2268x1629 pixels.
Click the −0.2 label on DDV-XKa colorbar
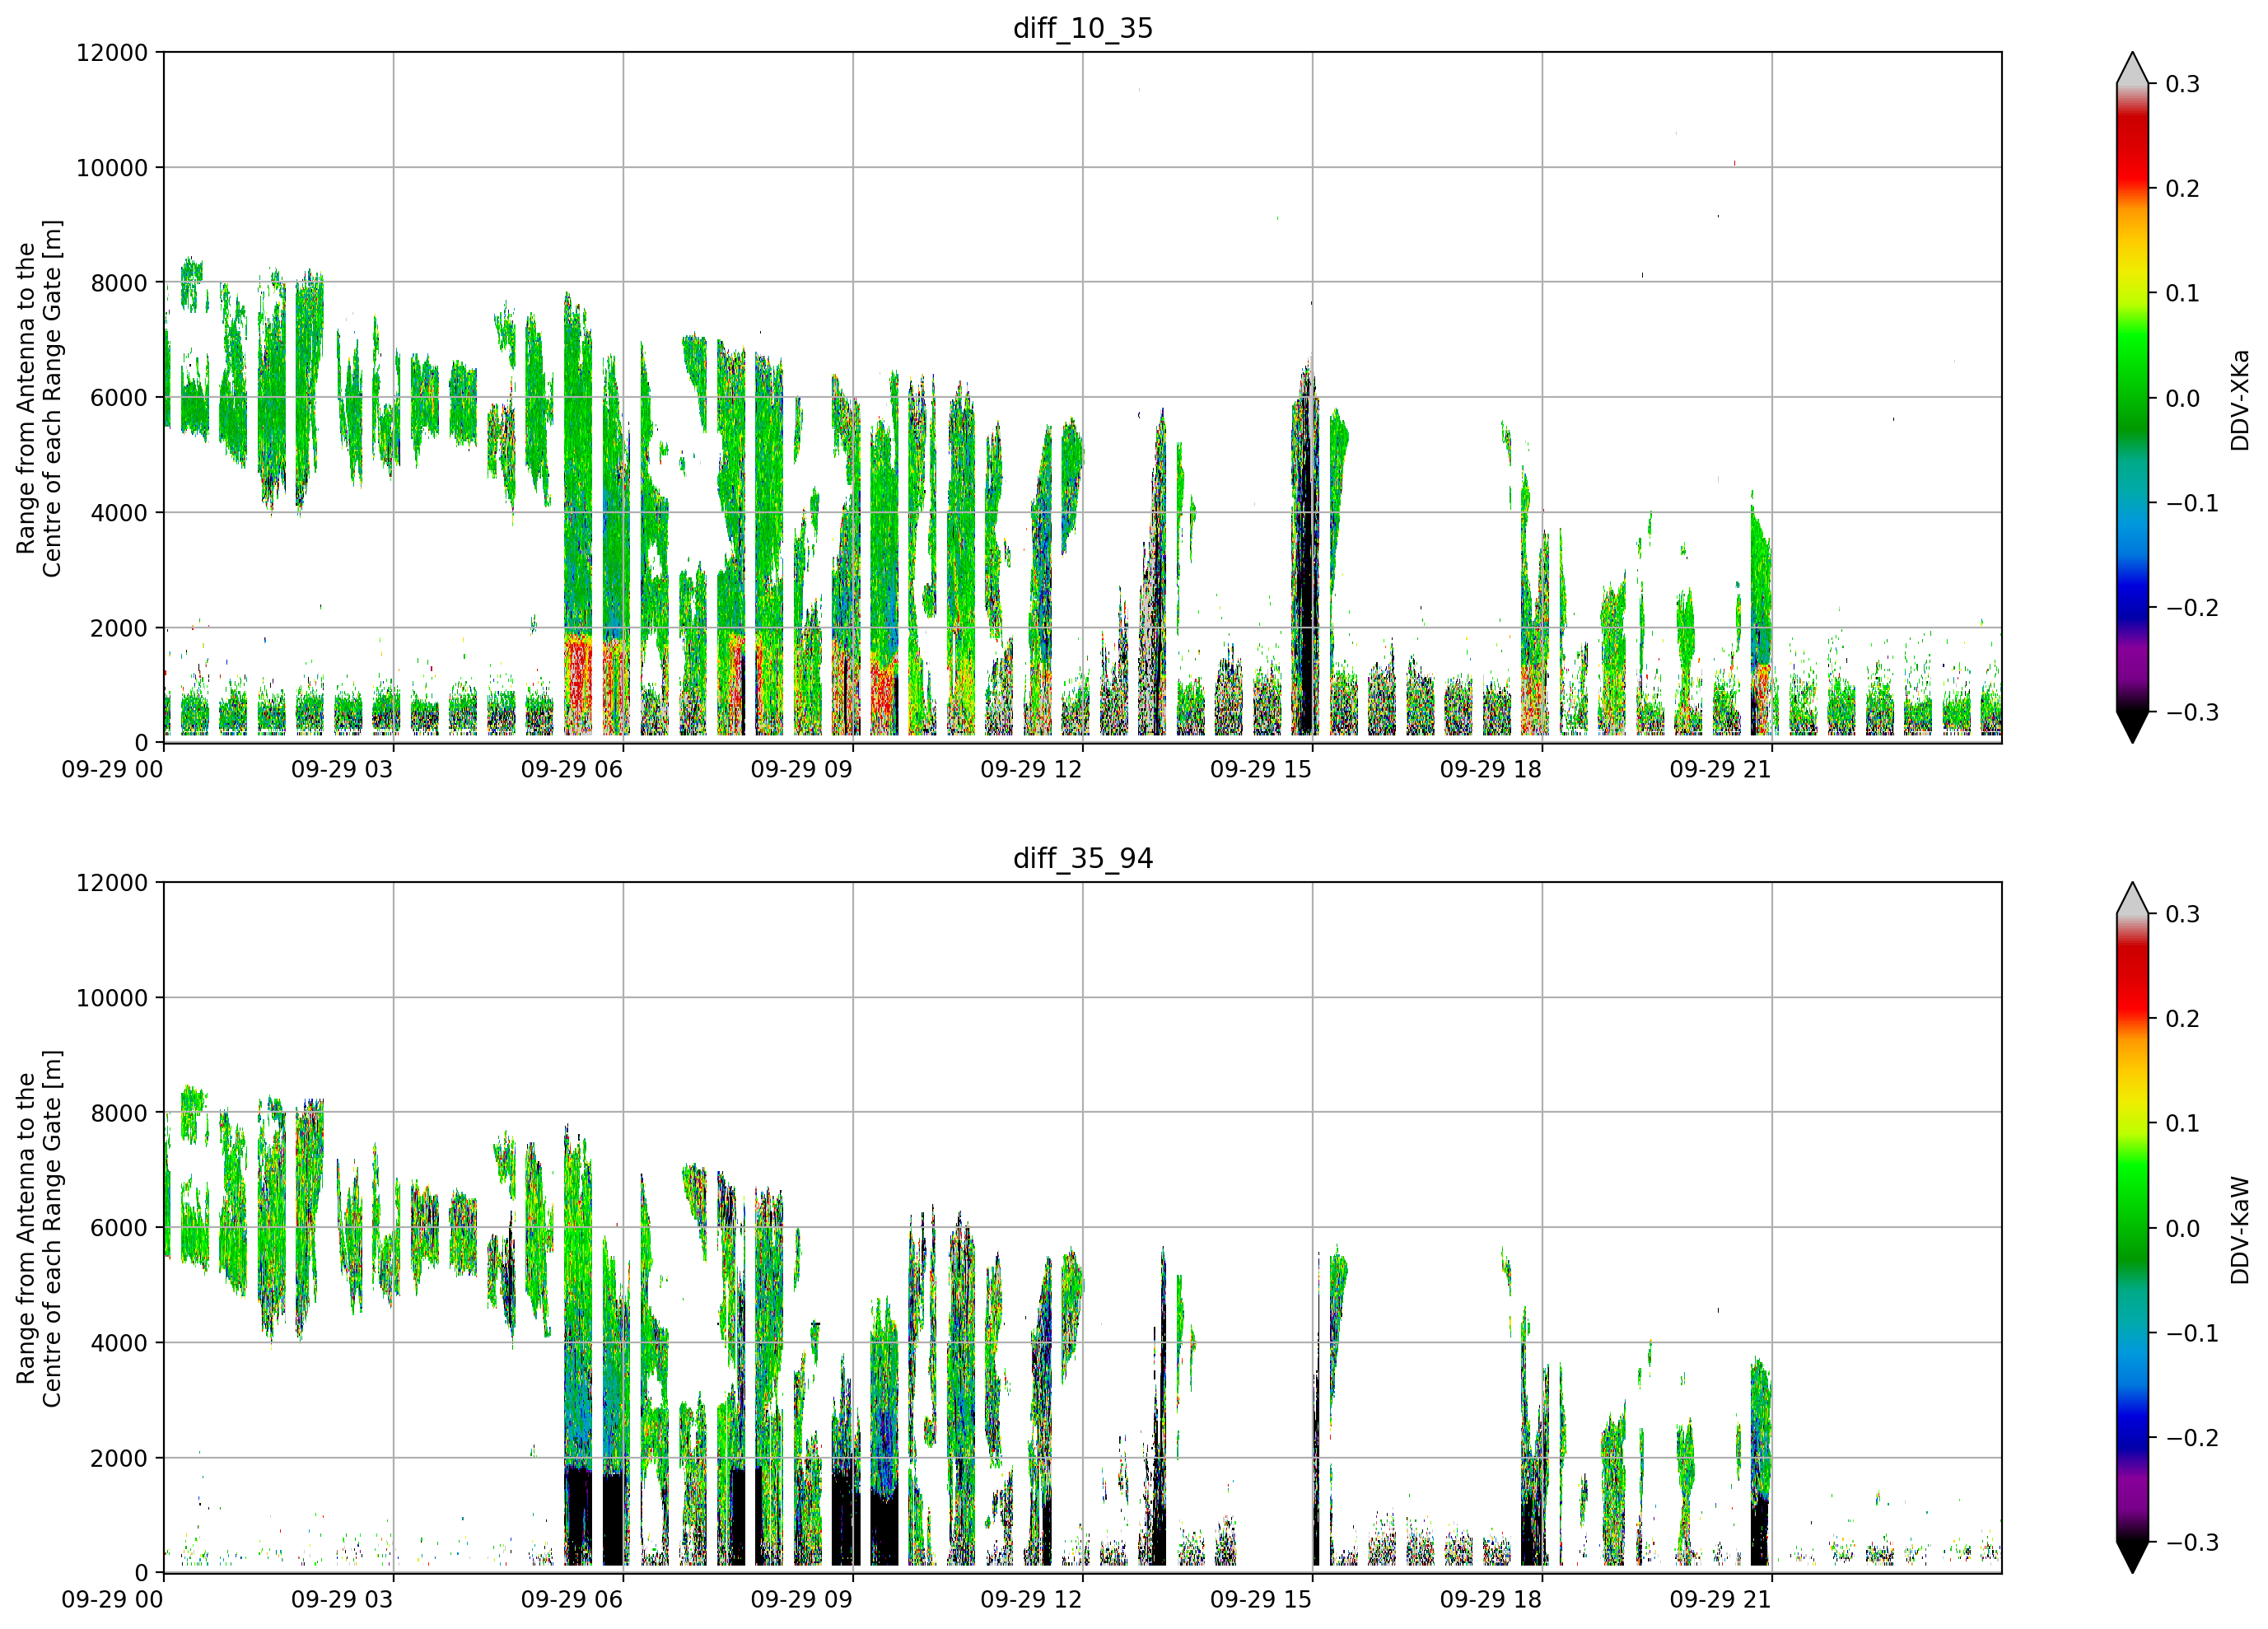click(x=2192, y=608)
